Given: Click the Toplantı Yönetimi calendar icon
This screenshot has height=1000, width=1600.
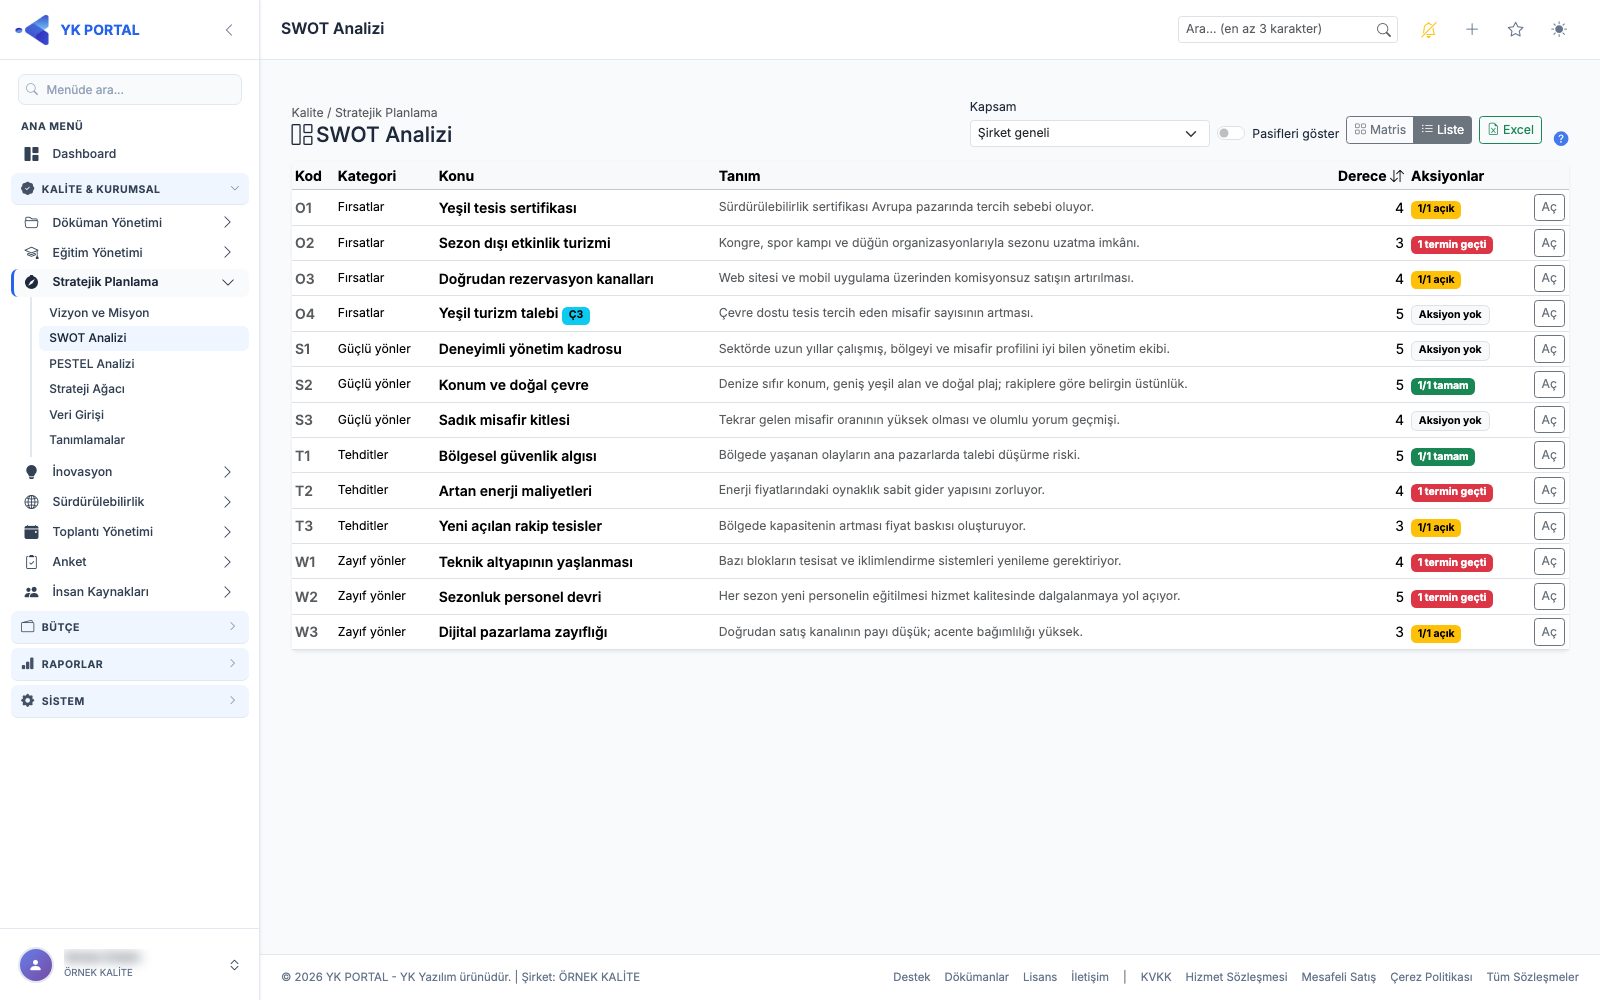Looking at the screenshot, I should [x=31, y=532].
